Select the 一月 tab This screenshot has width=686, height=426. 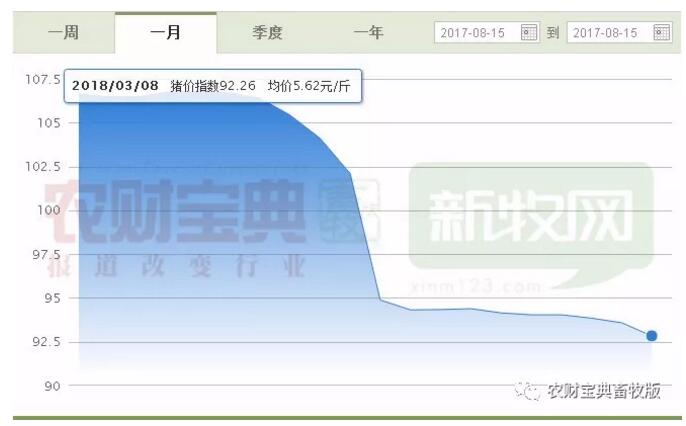pos(165,33)
